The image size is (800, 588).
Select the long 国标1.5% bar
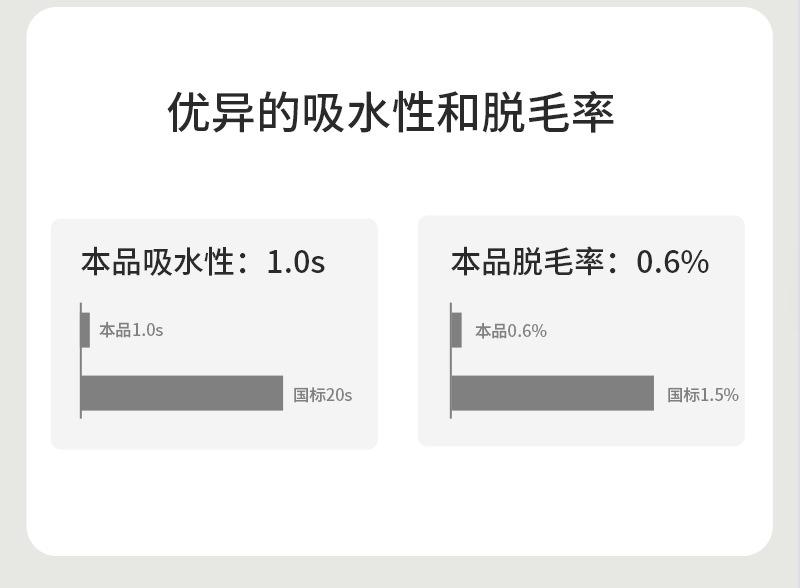coord(552,393)
